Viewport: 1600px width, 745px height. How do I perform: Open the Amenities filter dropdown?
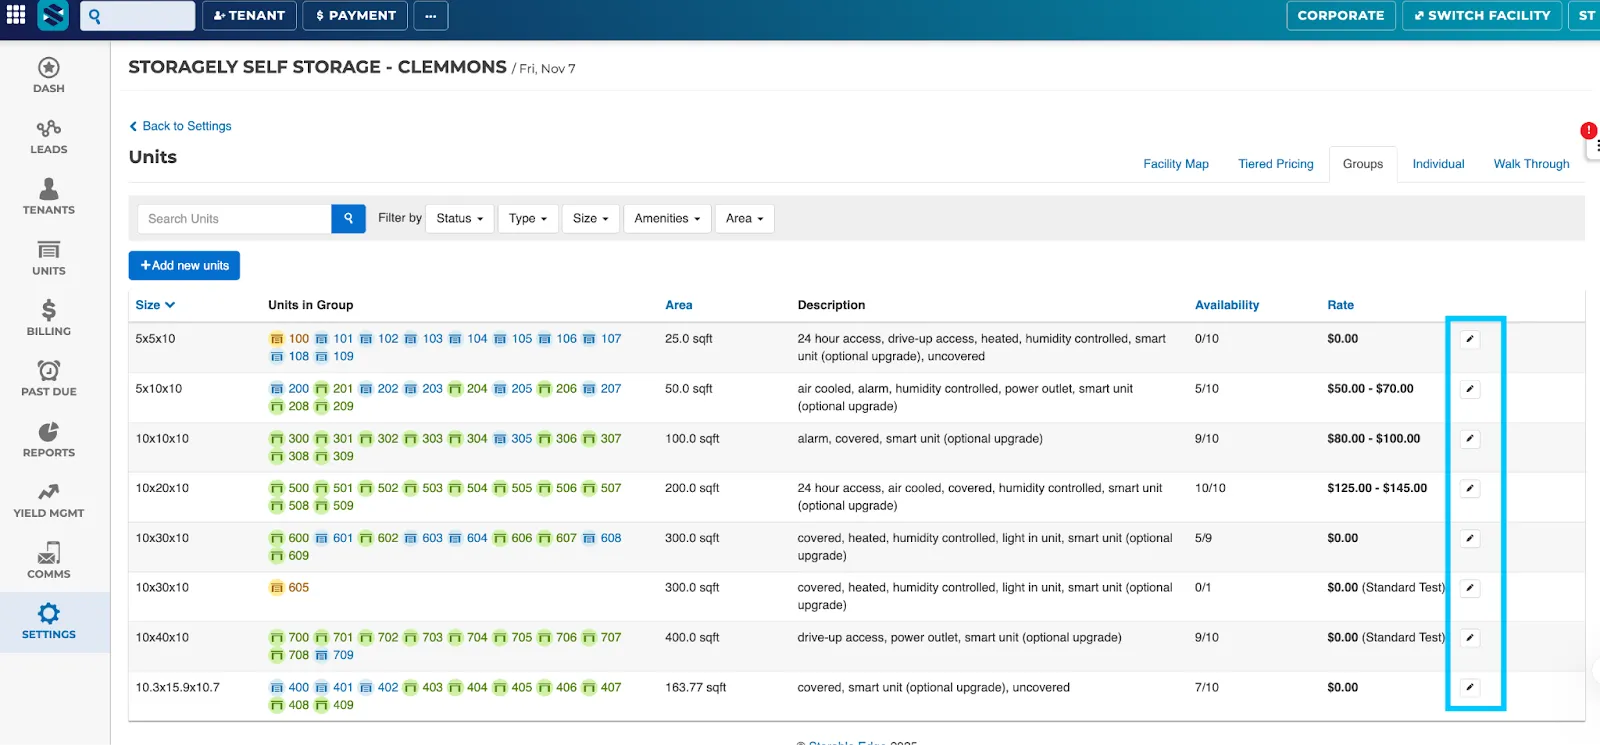(x=667, y=218)
